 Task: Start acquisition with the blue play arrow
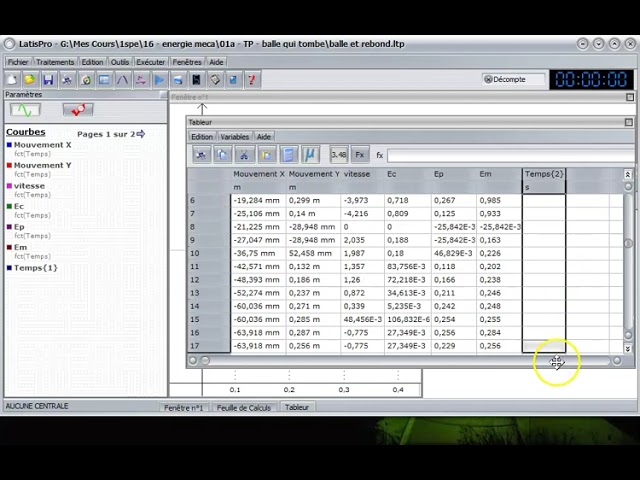[159, 80]
